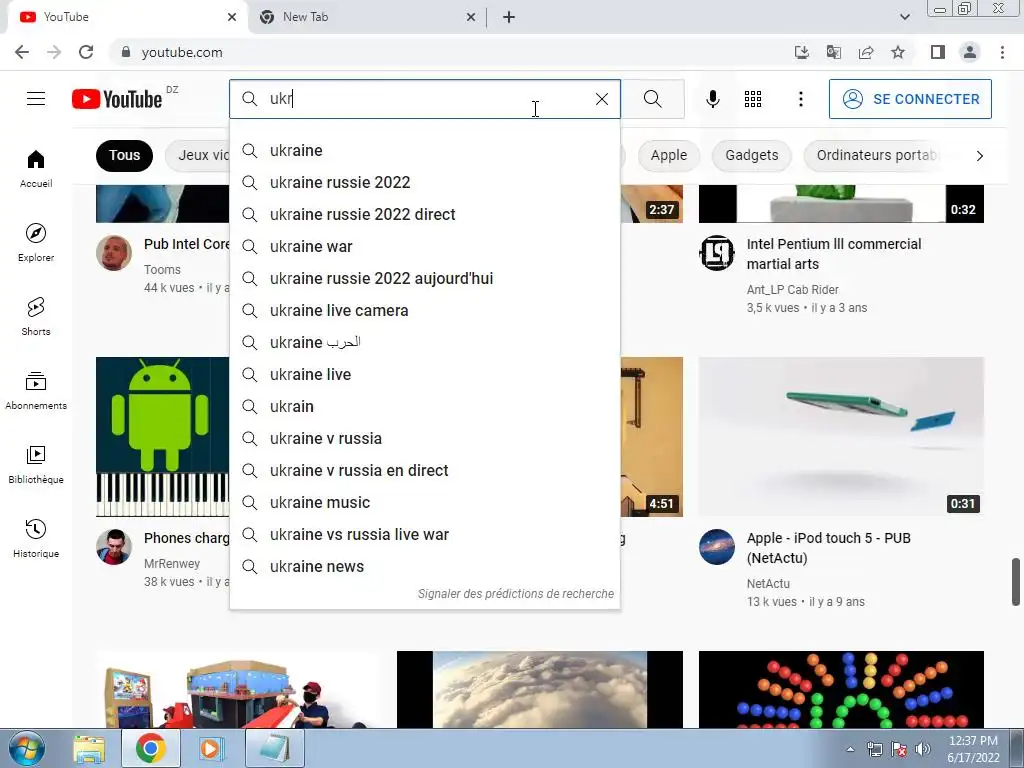The image size is (1024, 768).
Task: Show hidden system tray icons
Action: point(850,749)
